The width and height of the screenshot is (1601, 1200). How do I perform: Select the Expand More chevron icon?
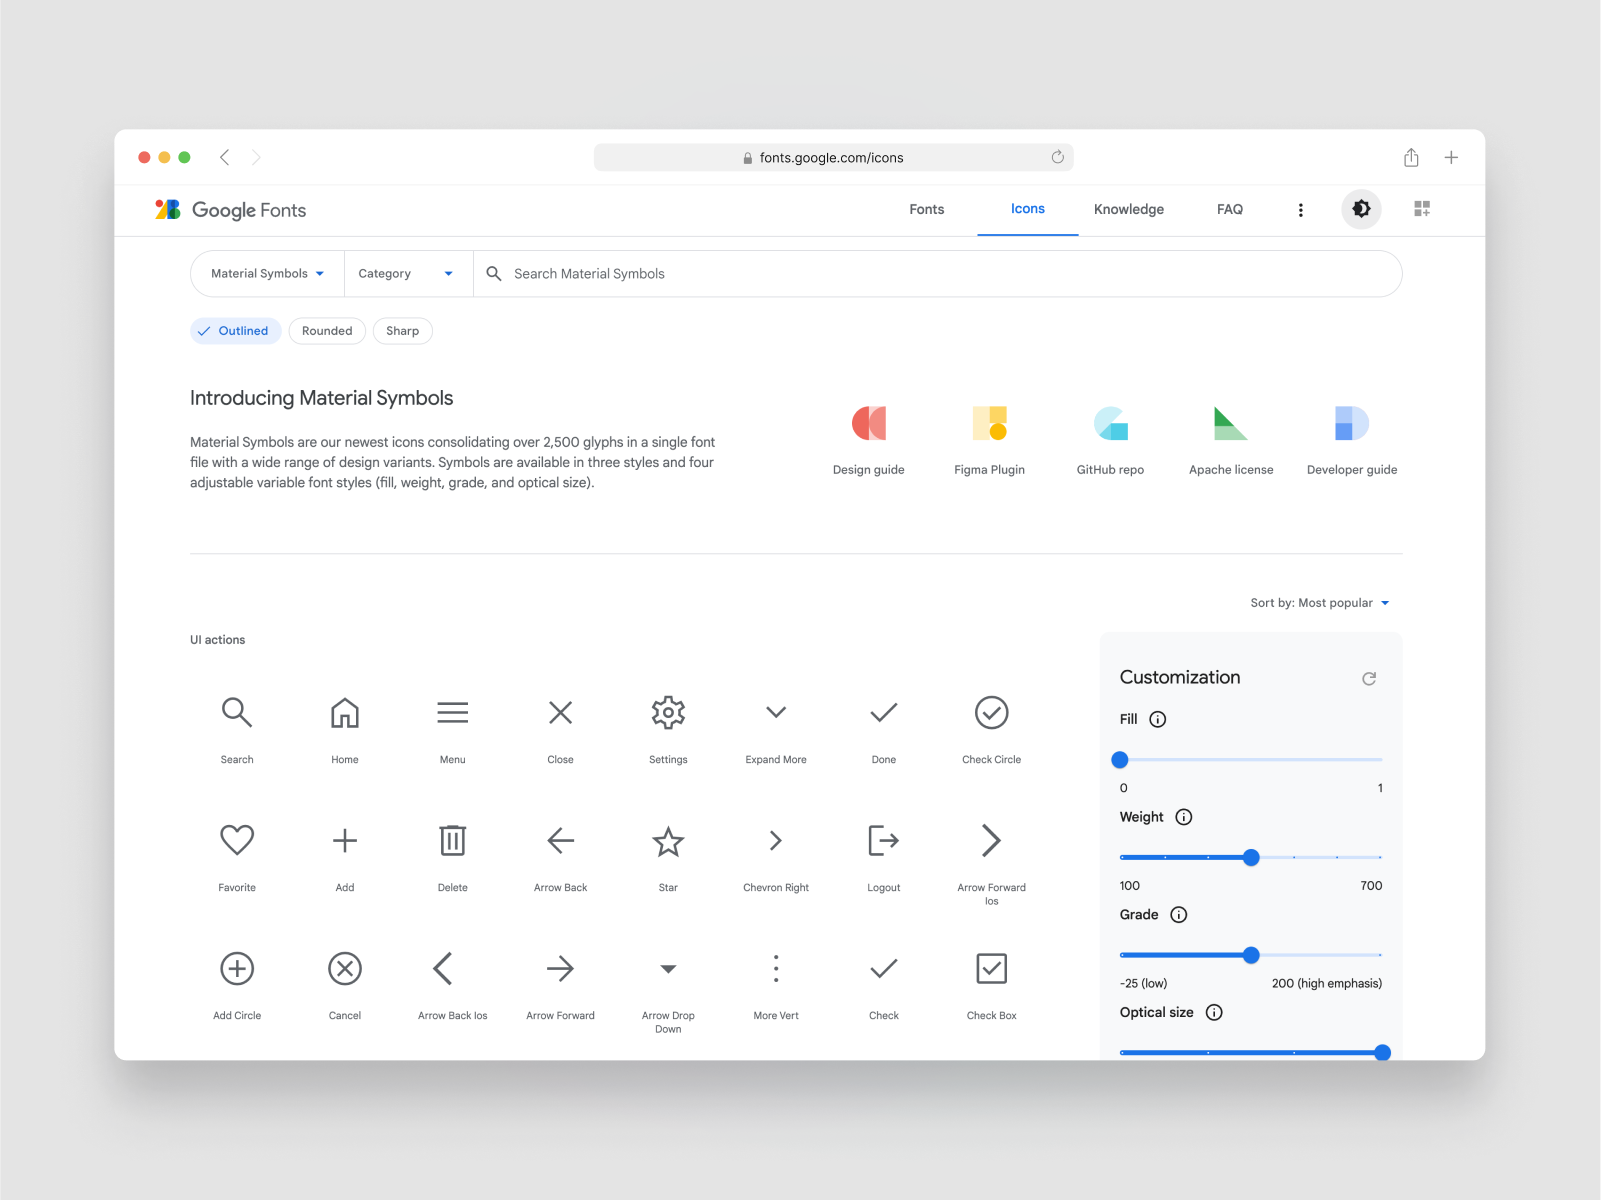(776, 712)
